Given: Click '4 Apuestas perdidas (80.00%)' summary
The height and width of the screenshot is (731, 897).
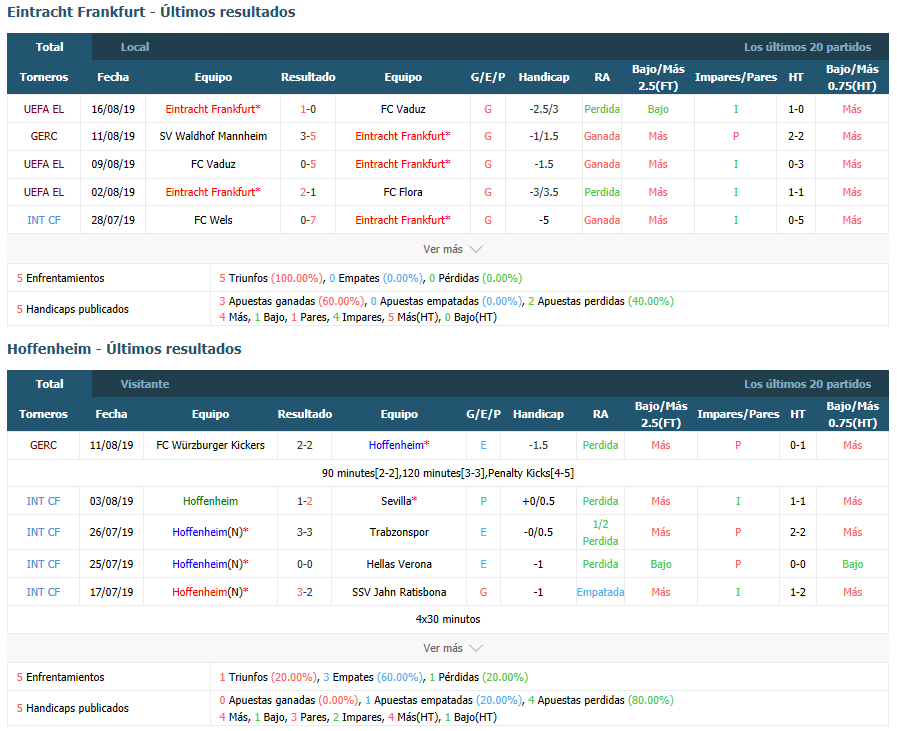Looking at the screenshot, I should click(x=601, y=700).
